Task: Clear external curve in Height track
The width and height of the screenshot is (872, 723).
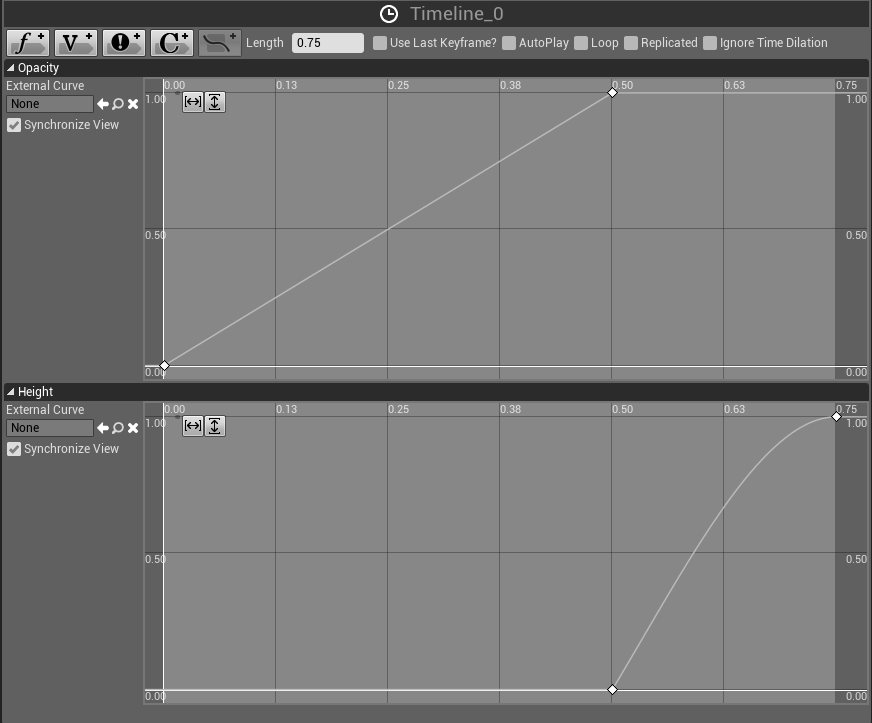Action: pos(133,428)
